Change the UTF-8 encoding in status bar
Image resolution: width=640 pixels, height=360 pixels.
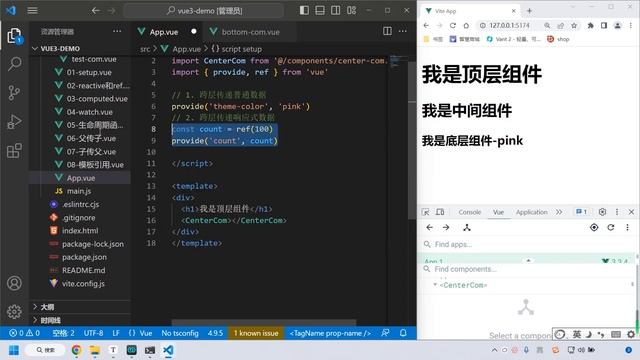tap(93, 333)
